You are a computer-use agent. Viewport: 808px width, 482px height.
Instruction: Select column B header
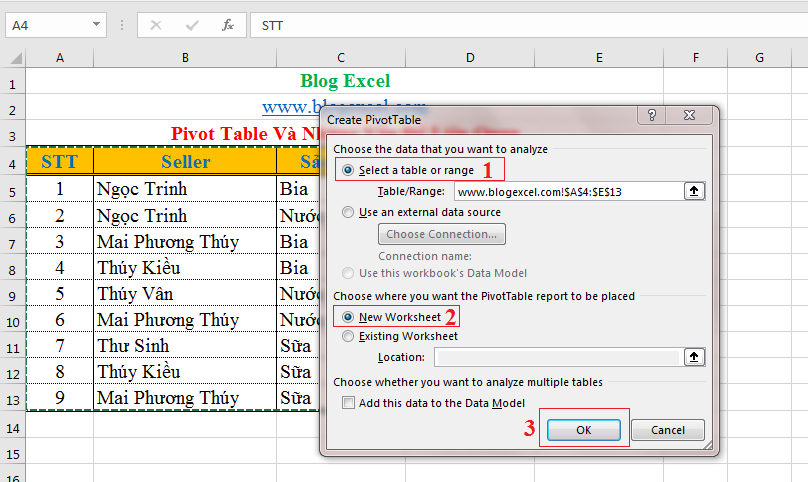coord(185,58)
